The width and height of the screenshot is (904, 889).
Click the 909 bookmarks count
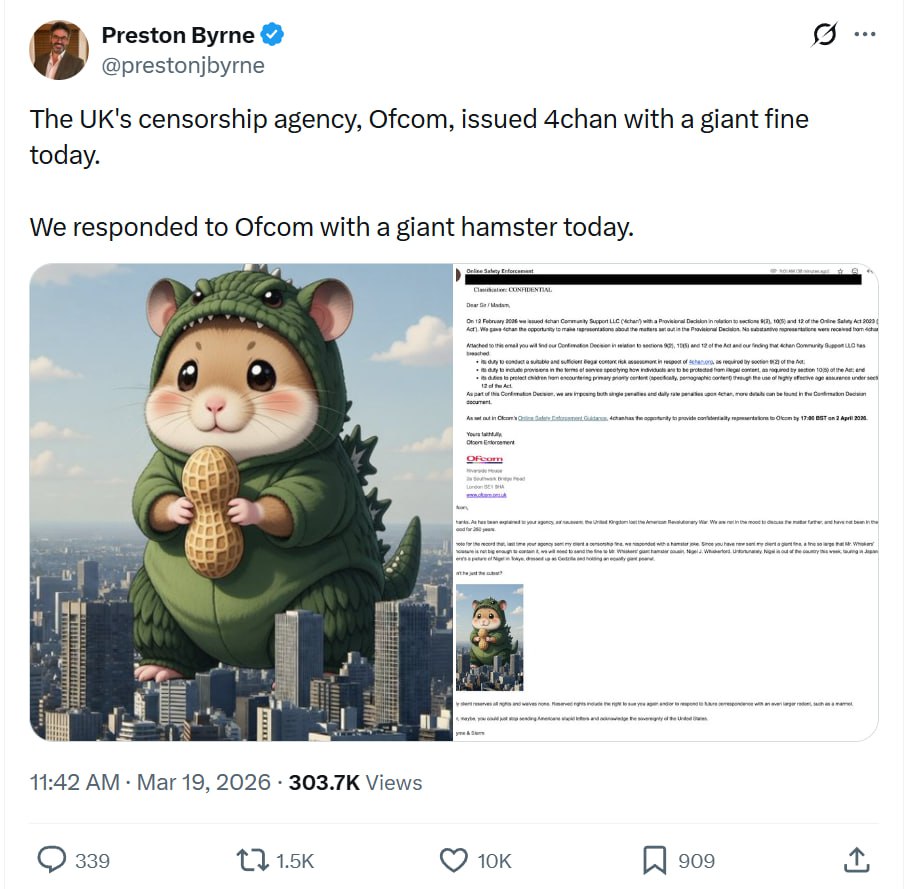pos(696,861)
